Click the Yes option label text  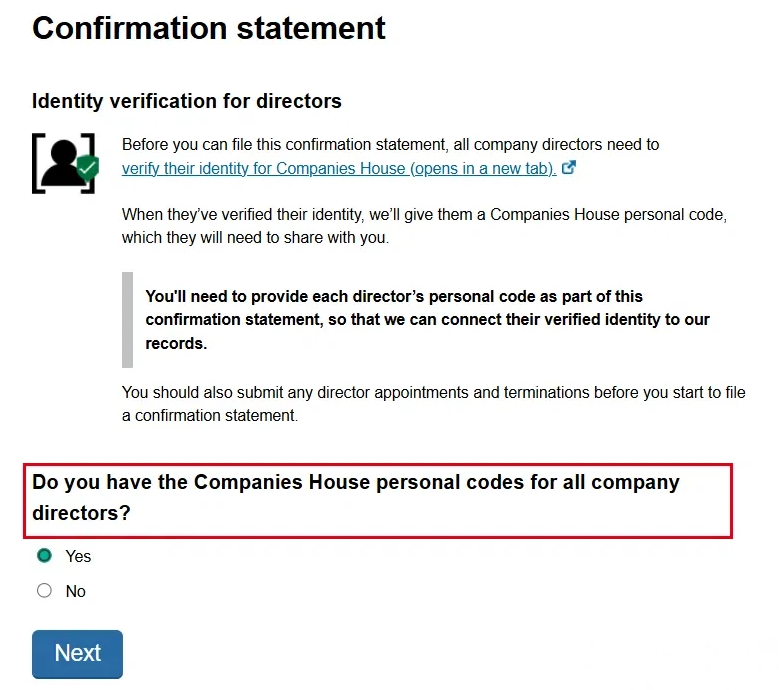click(78, 556)
